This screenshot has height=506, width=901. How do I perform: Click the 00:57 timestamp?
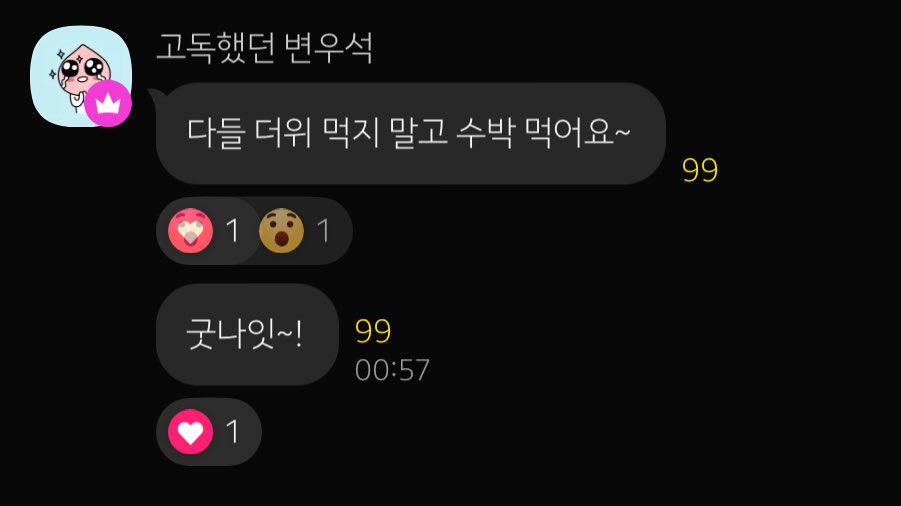point(392,370)
